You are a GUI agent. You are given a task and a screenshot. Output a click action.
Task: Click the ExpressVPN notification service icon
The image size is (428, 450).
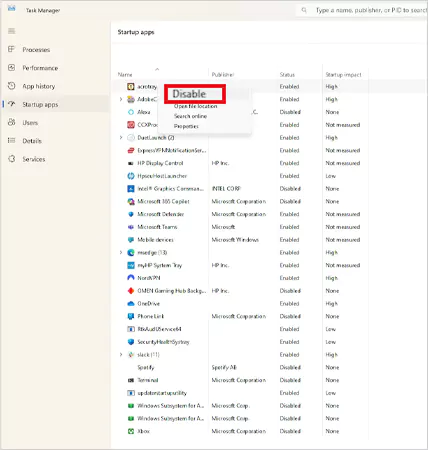pyautogui.click(x=131, y=151)
